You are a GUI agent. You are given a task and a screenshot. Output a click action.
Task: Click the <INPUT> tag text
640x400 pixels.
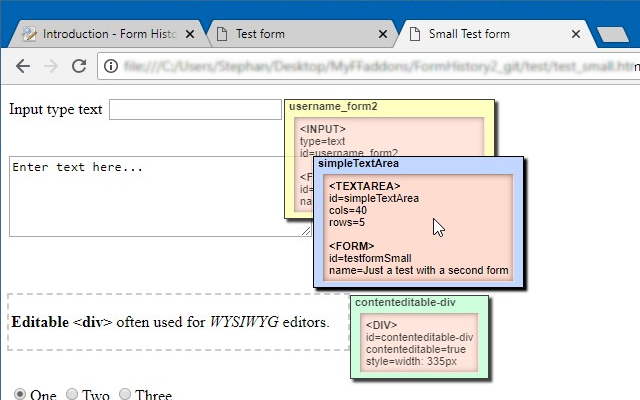(x=322, y=129)
